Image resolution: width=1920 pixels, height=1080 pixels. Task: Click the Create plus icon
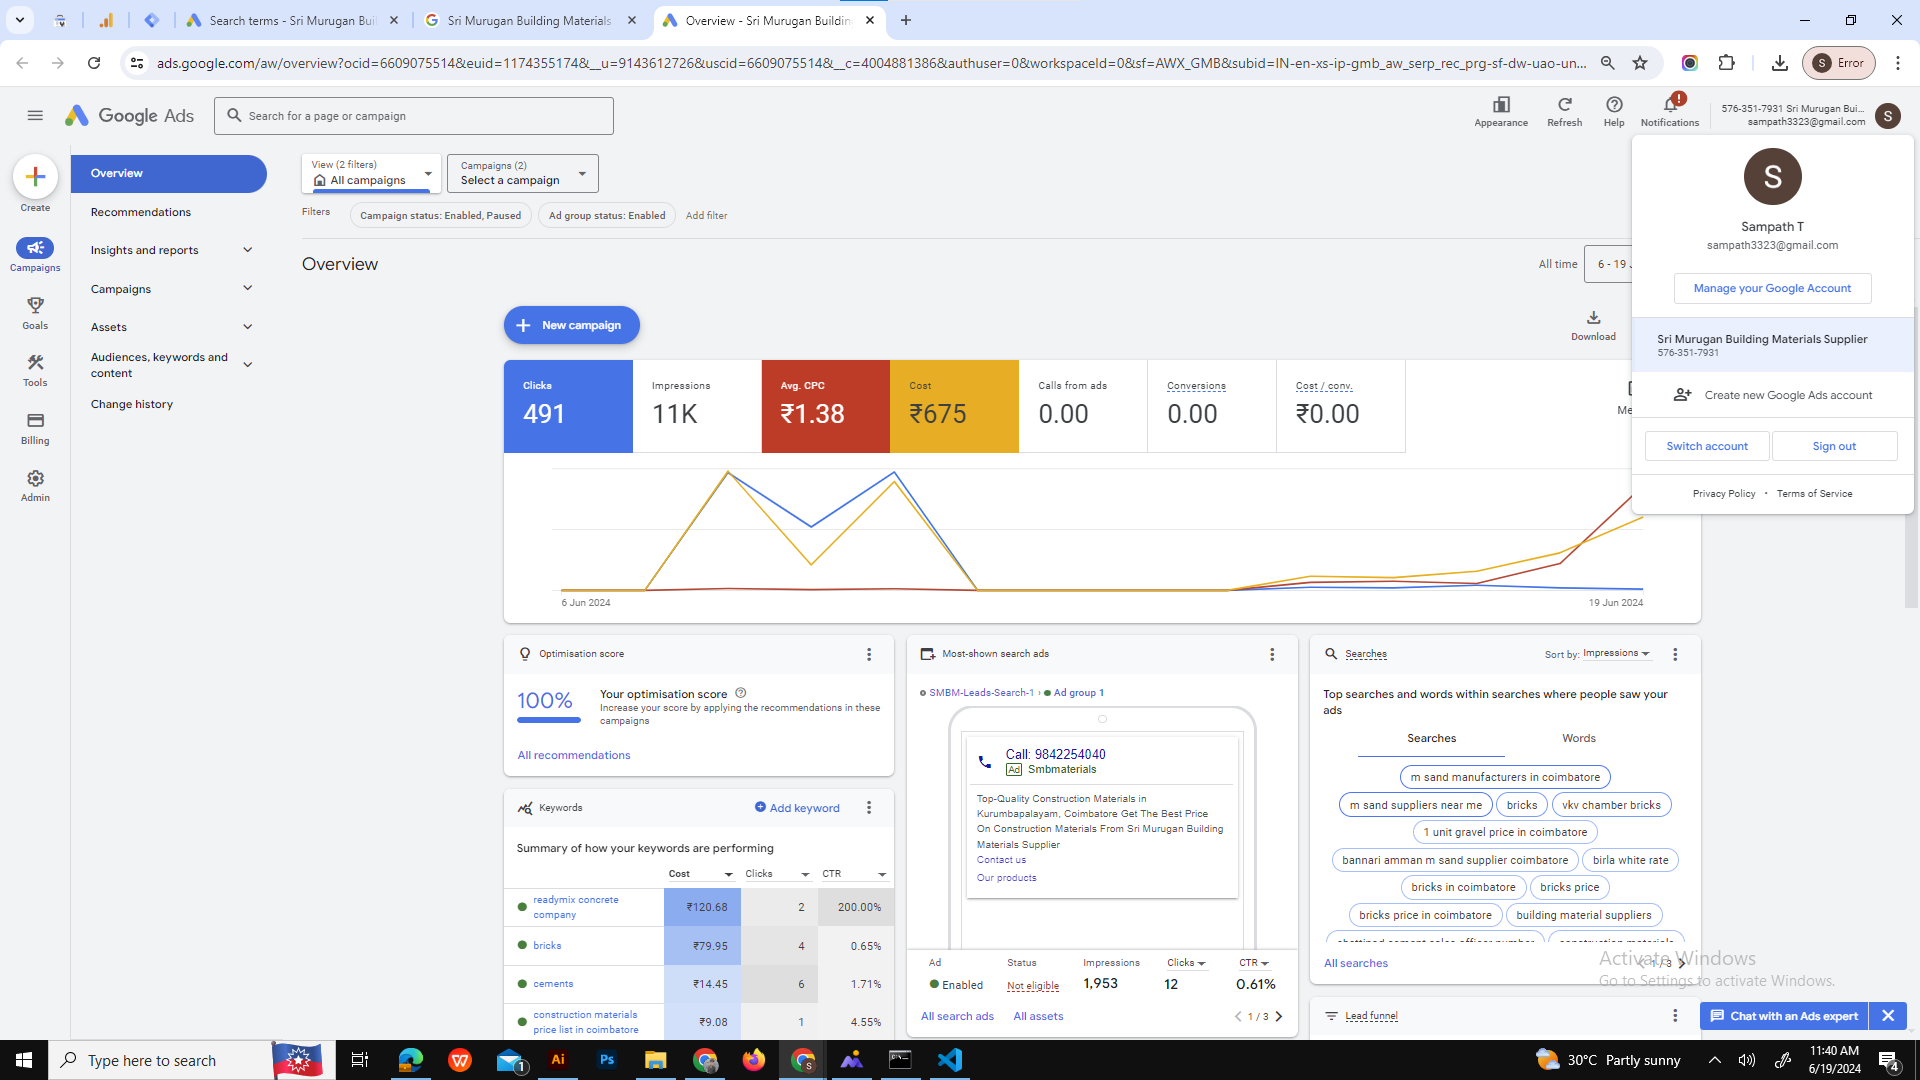point(35,177)
